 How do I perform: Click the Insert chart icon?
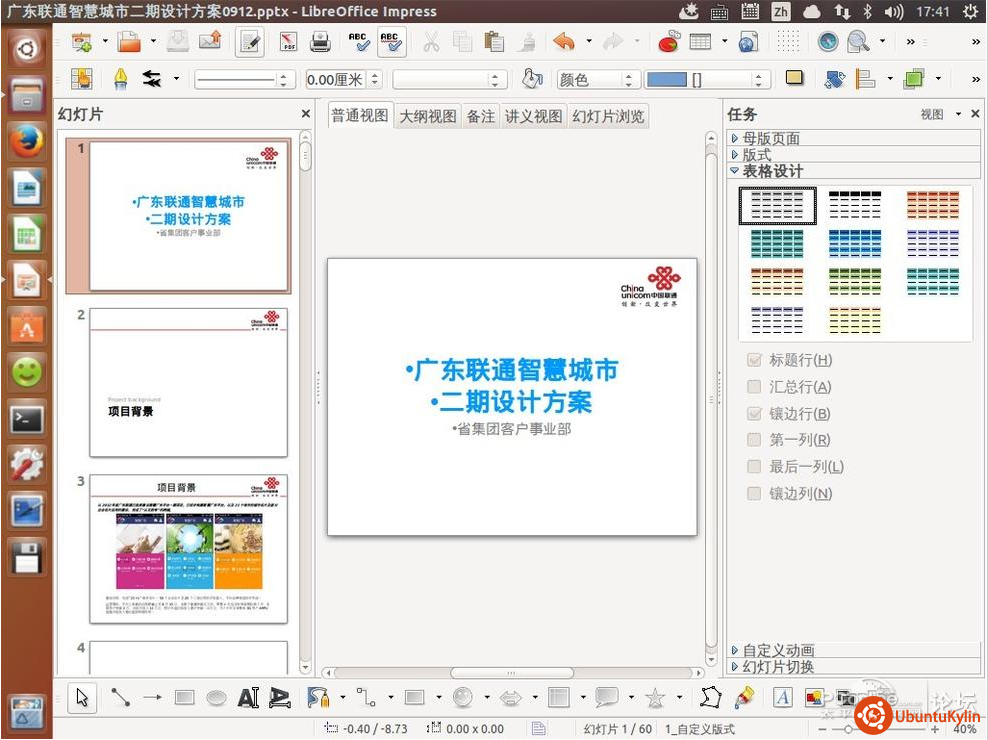(x=669, y=42)
